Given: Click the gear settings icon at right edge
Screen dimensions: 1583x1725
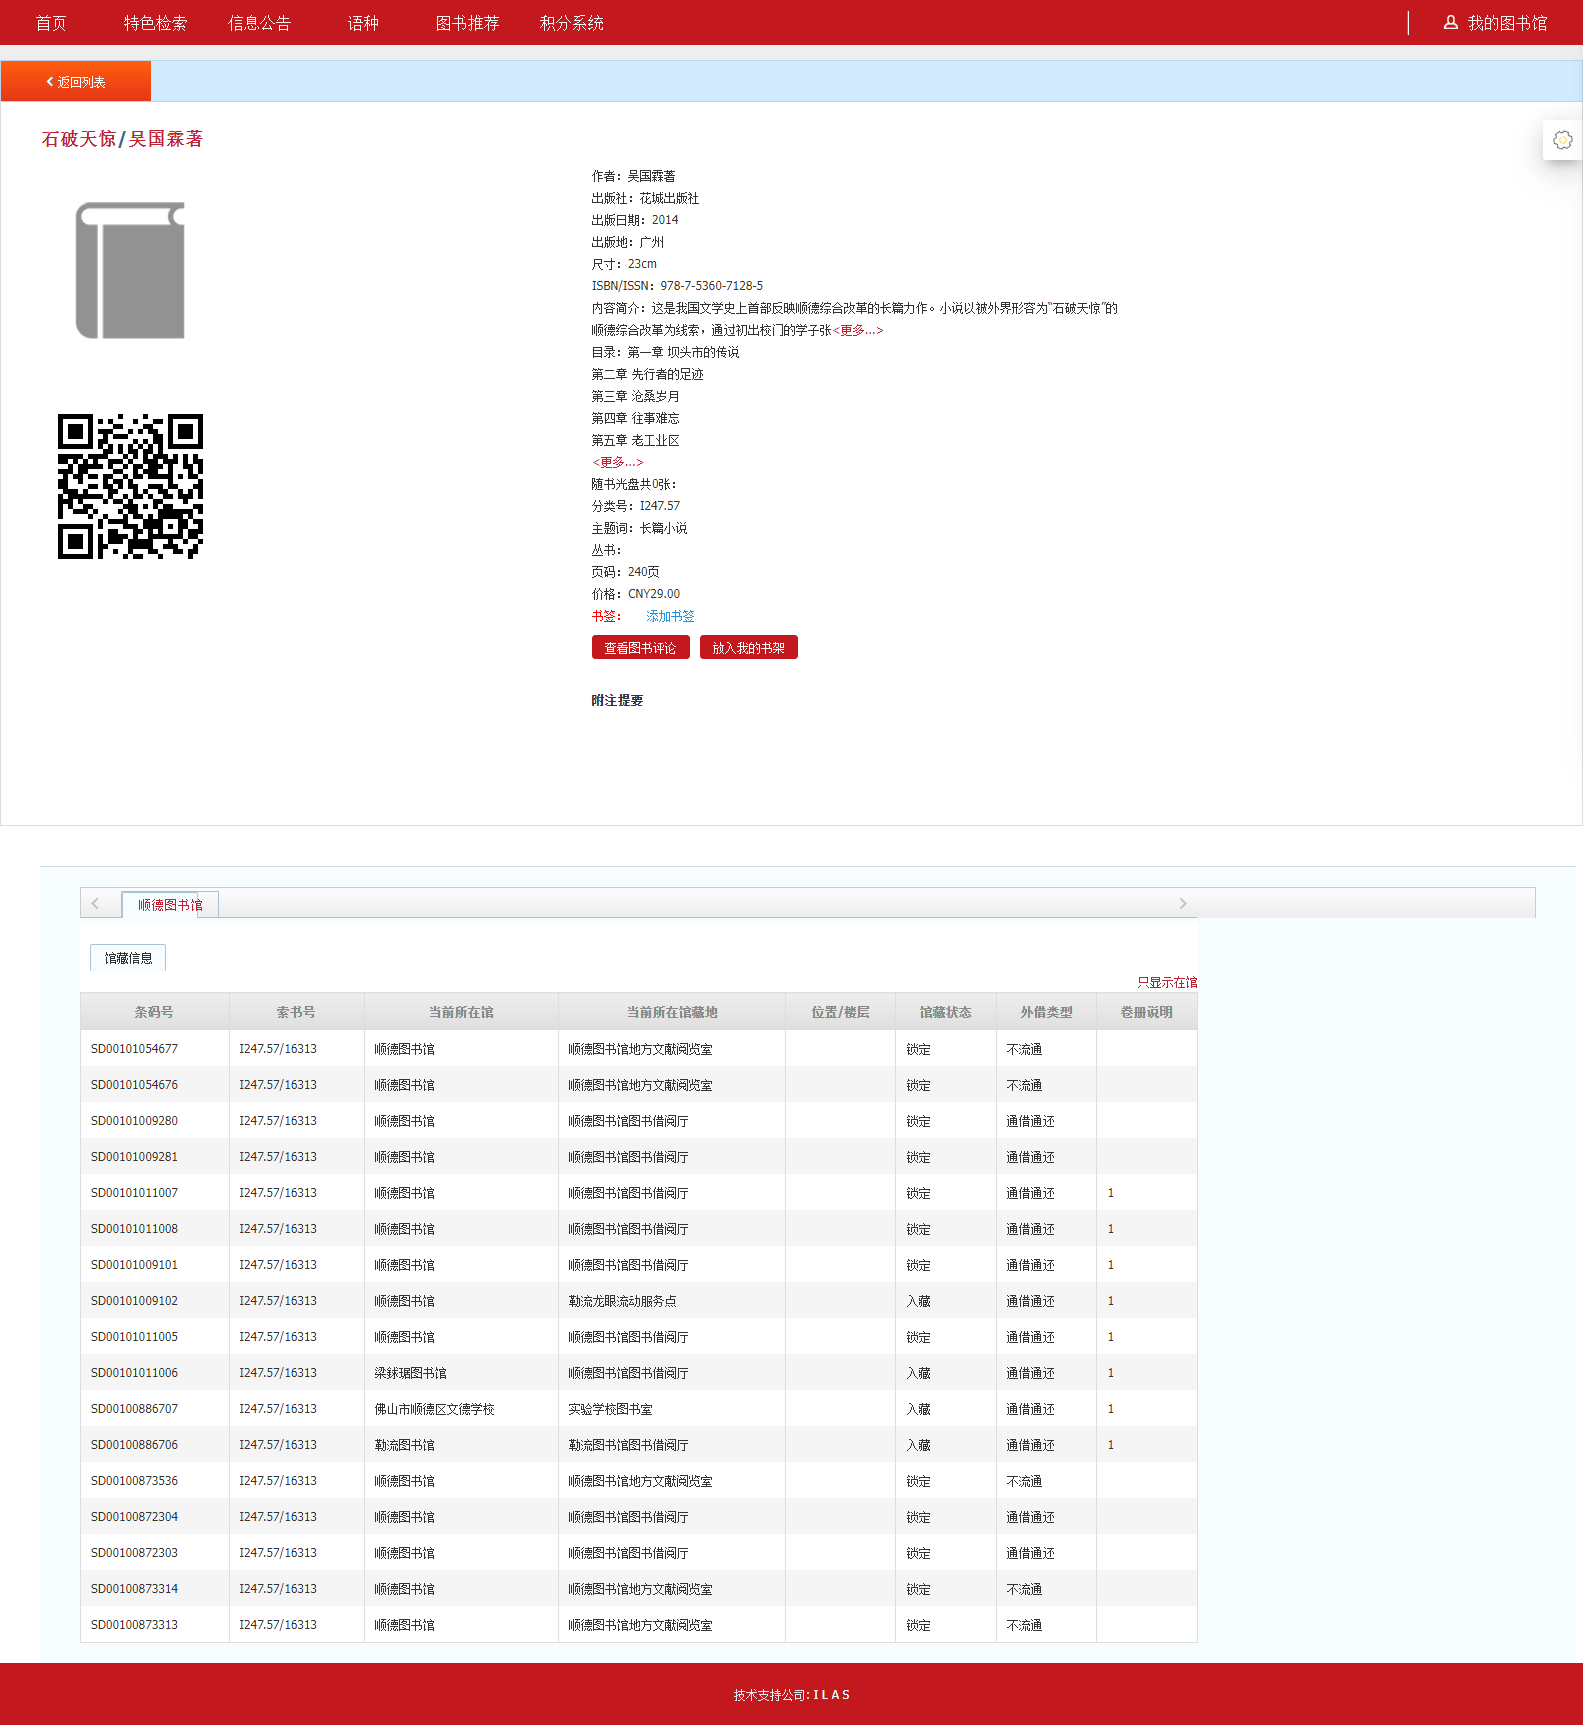Looking at the screenshot, I should 1562,140.
